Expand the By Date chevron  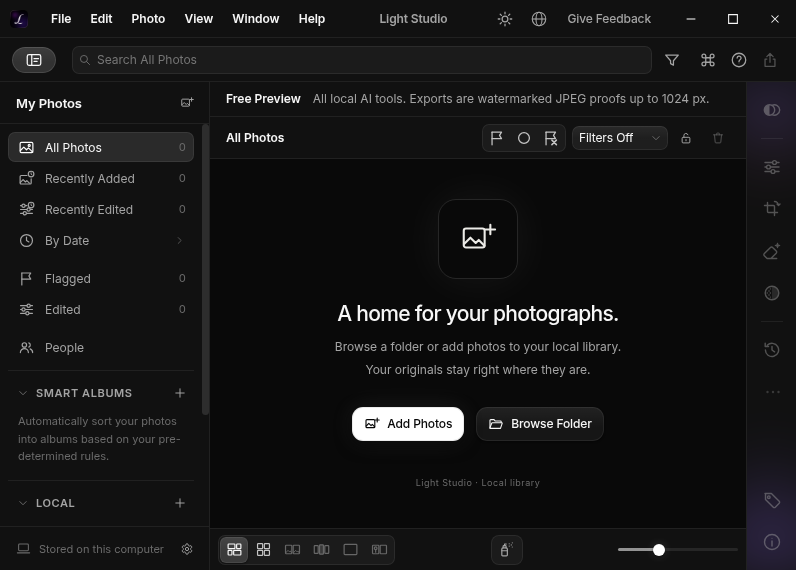click(179, 241)
